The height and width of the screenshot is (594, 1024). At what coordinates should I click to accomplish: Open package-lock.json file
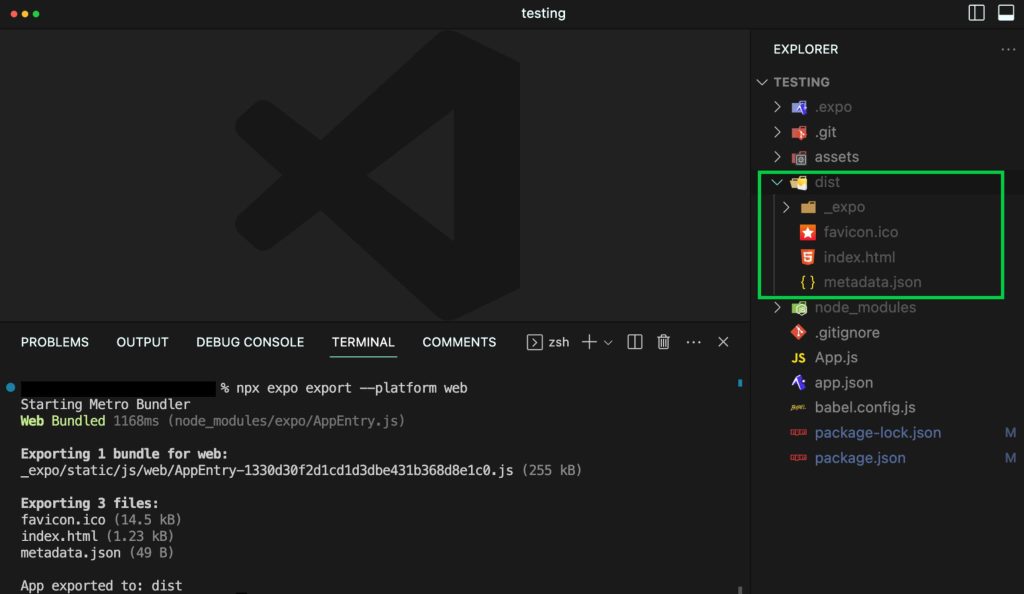(x=878, y=433)
